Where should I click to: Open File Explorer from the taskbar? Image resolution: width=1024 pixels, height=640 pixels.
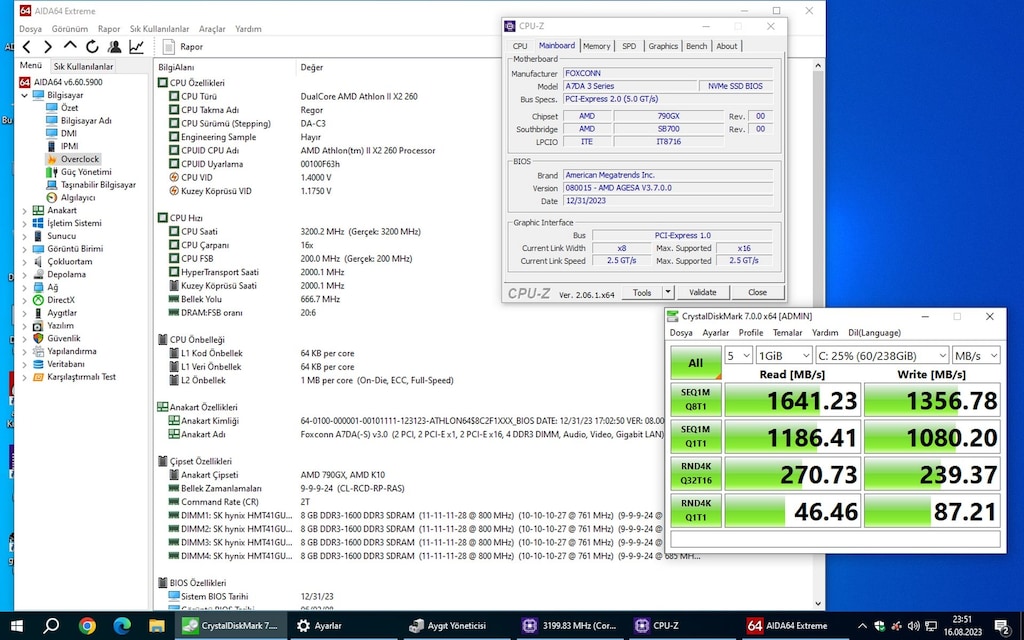coord(156,626)
